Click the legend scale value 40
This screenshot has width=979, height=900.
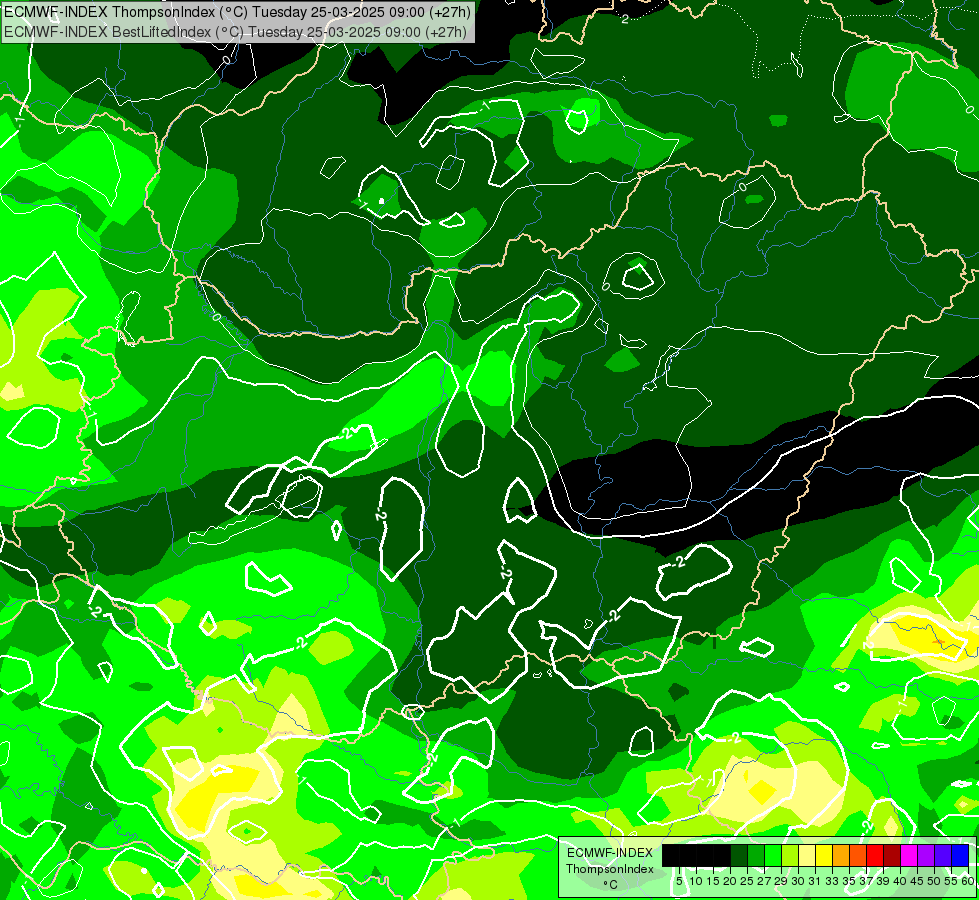(x=900, y=881)
